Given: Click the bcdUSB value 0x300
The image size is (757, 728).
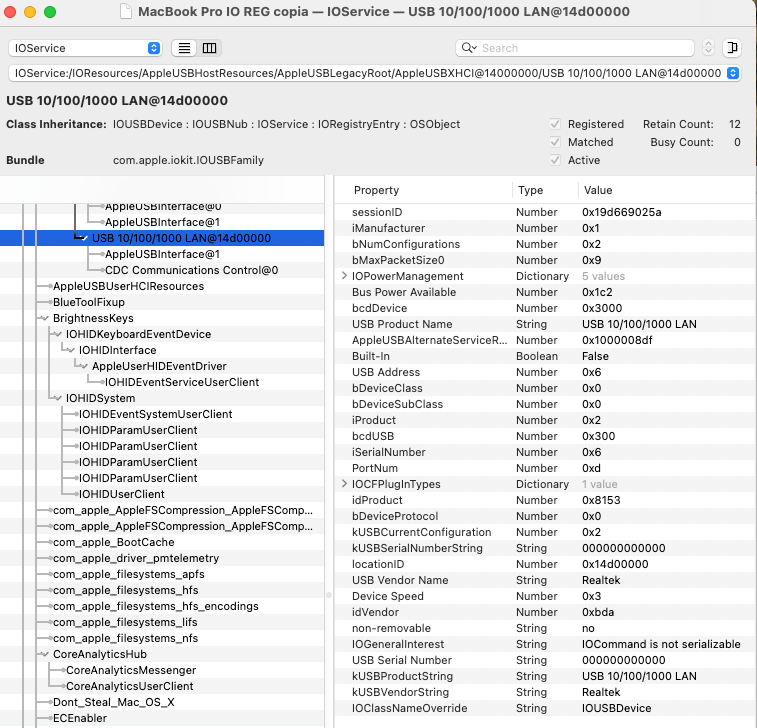Looking at the screenshot, I should [598, 436].
